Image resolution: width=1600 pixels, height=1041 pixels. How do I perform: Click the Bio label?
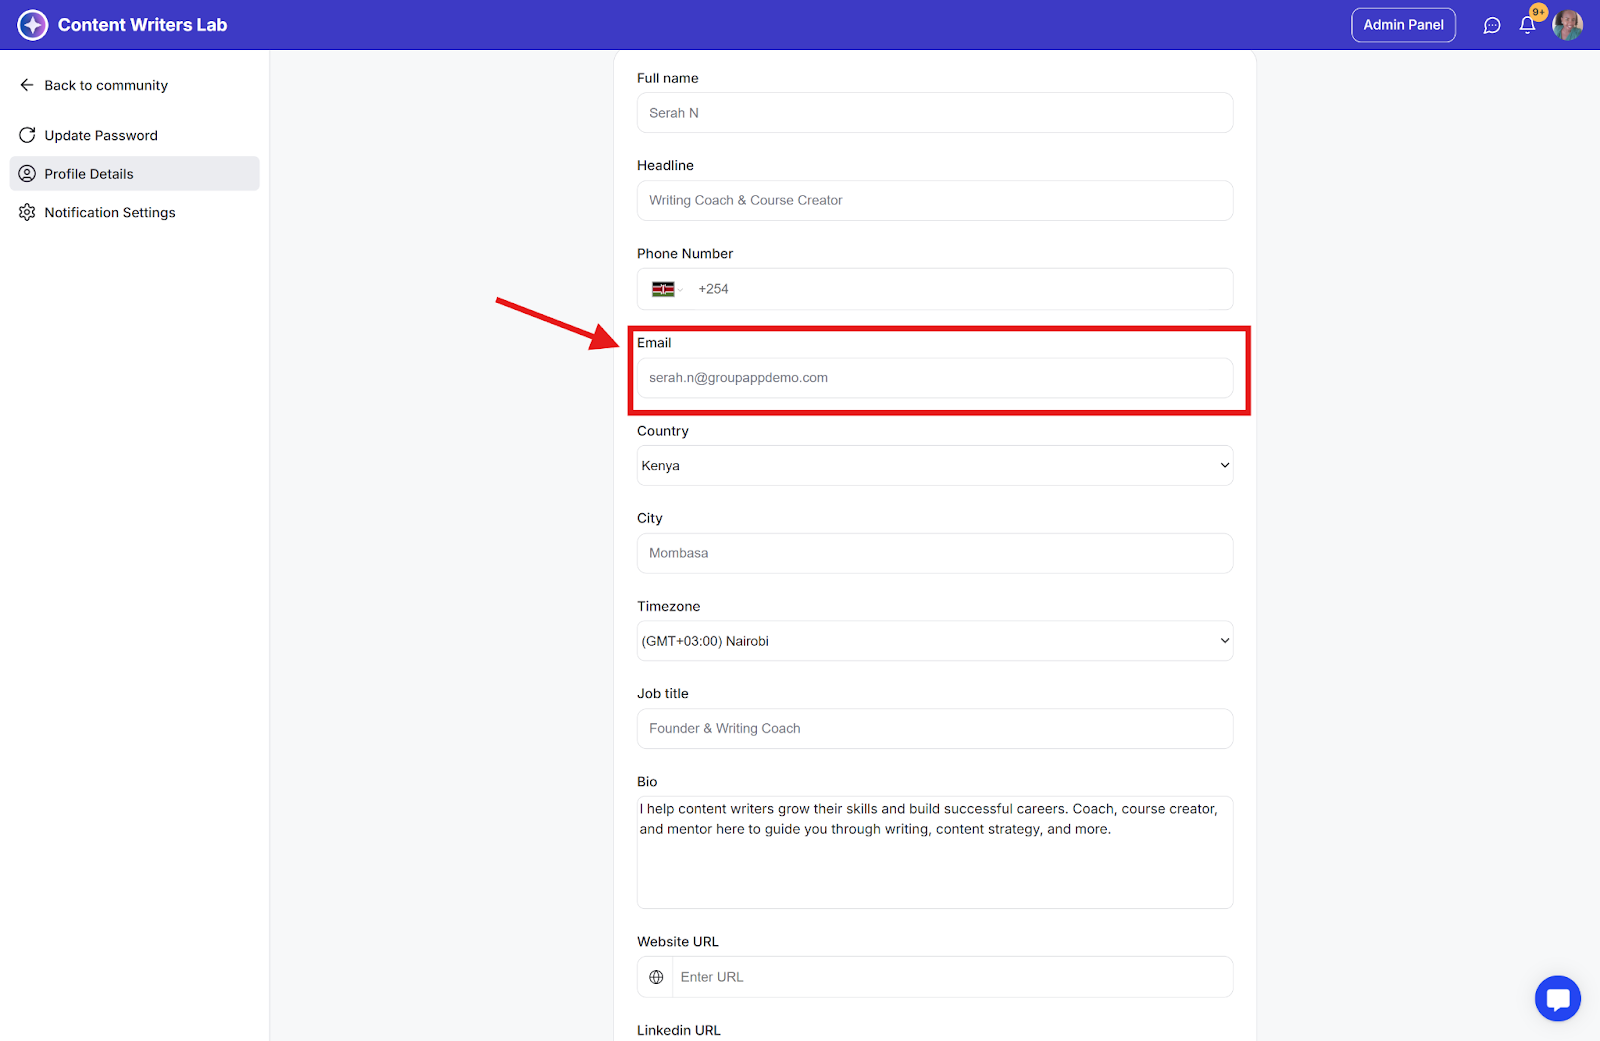(x=647, y=782)
